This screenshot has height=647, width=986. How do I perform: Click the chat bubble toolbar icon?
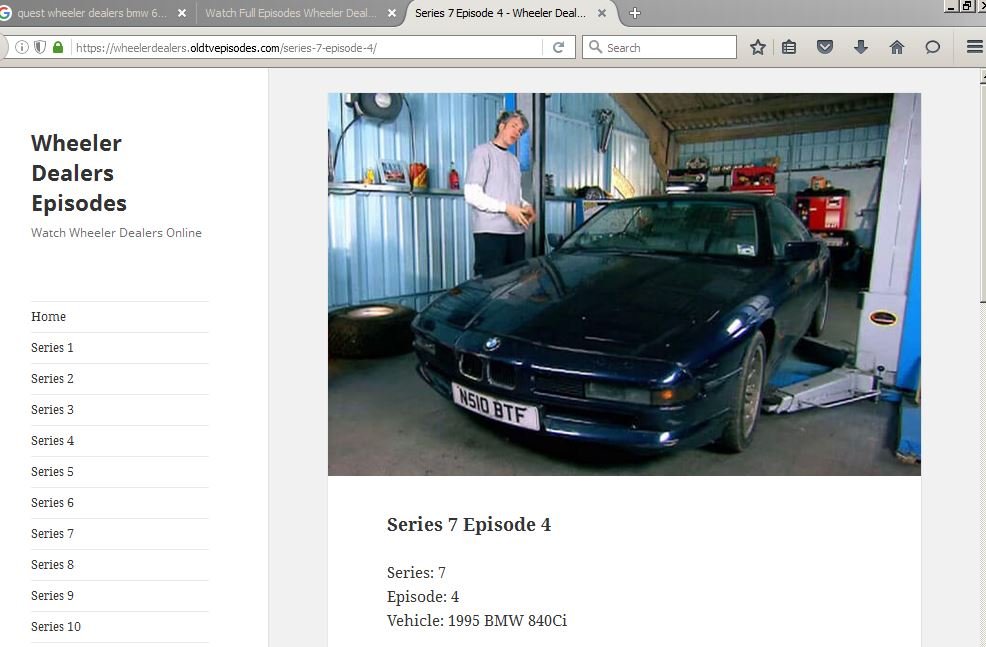[933, 47]
